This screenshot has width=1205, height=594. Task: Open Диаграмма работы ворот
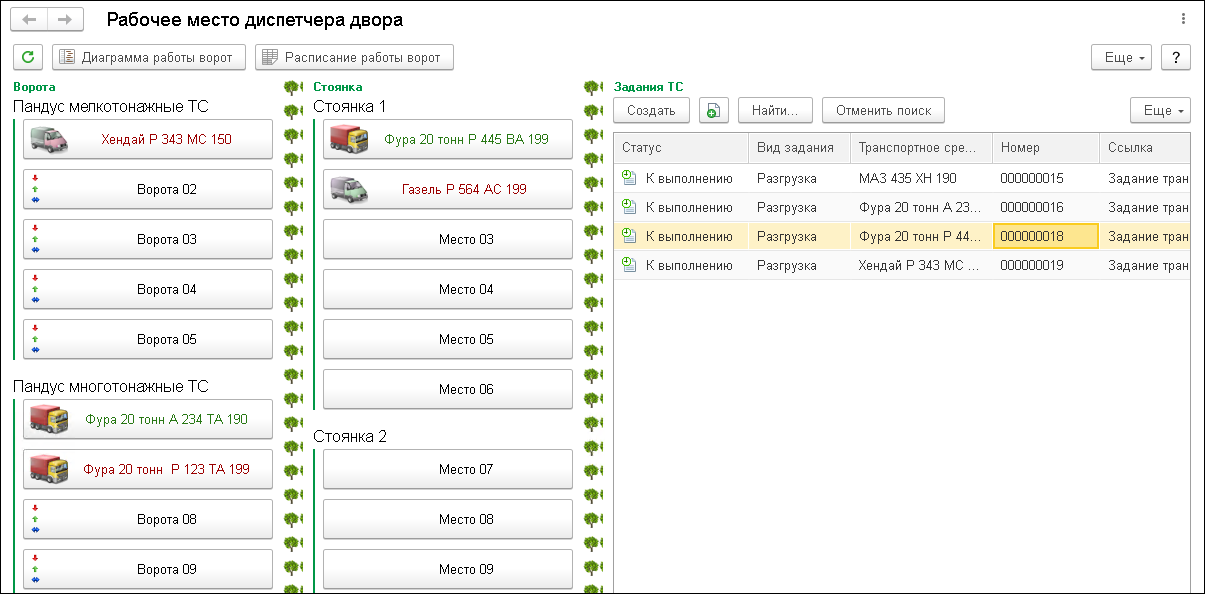[148, 58]
